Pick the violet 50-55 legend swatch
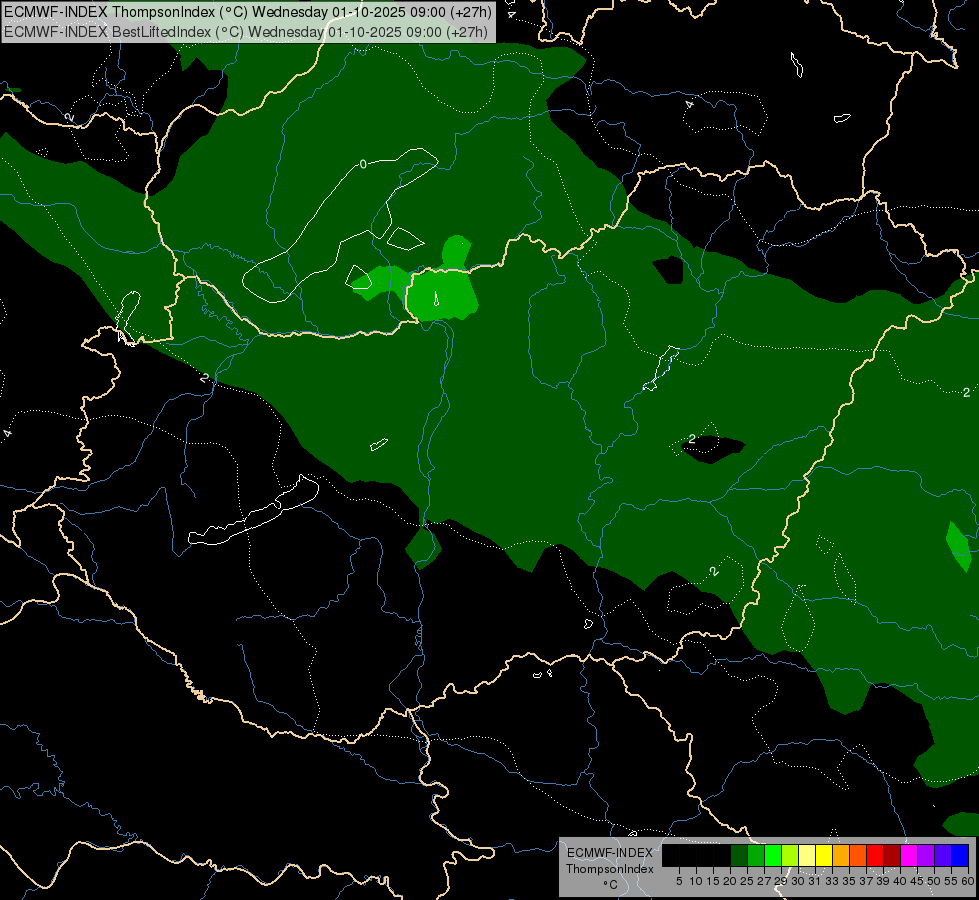This screenshot has height=900, width=979. pyautogui.click(x=943, y=855)
